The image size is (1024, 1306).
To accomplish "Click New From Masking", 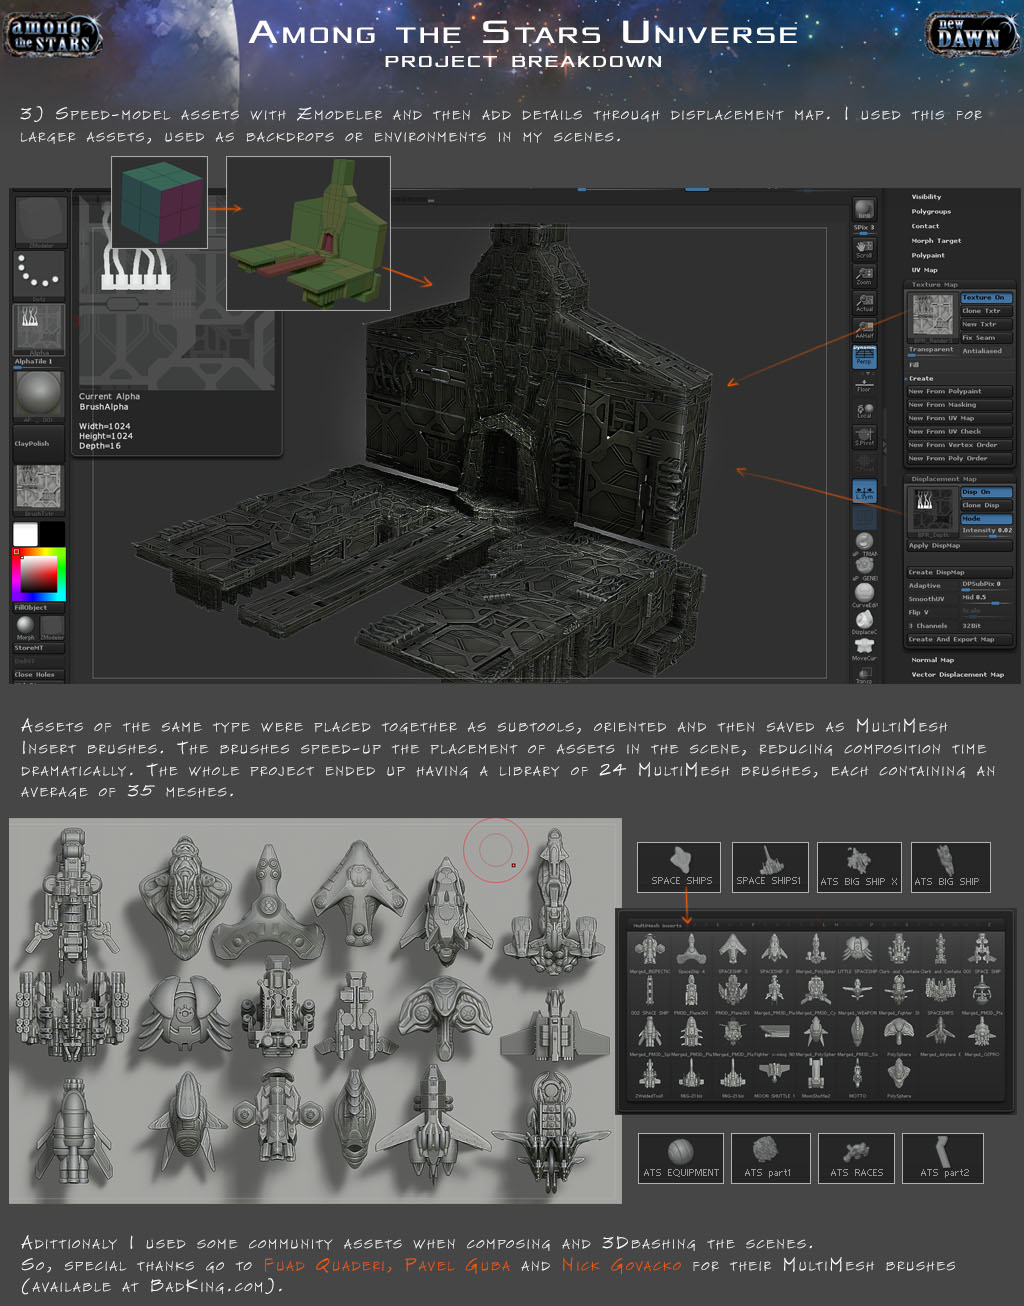I will click(x=960, y=405).
